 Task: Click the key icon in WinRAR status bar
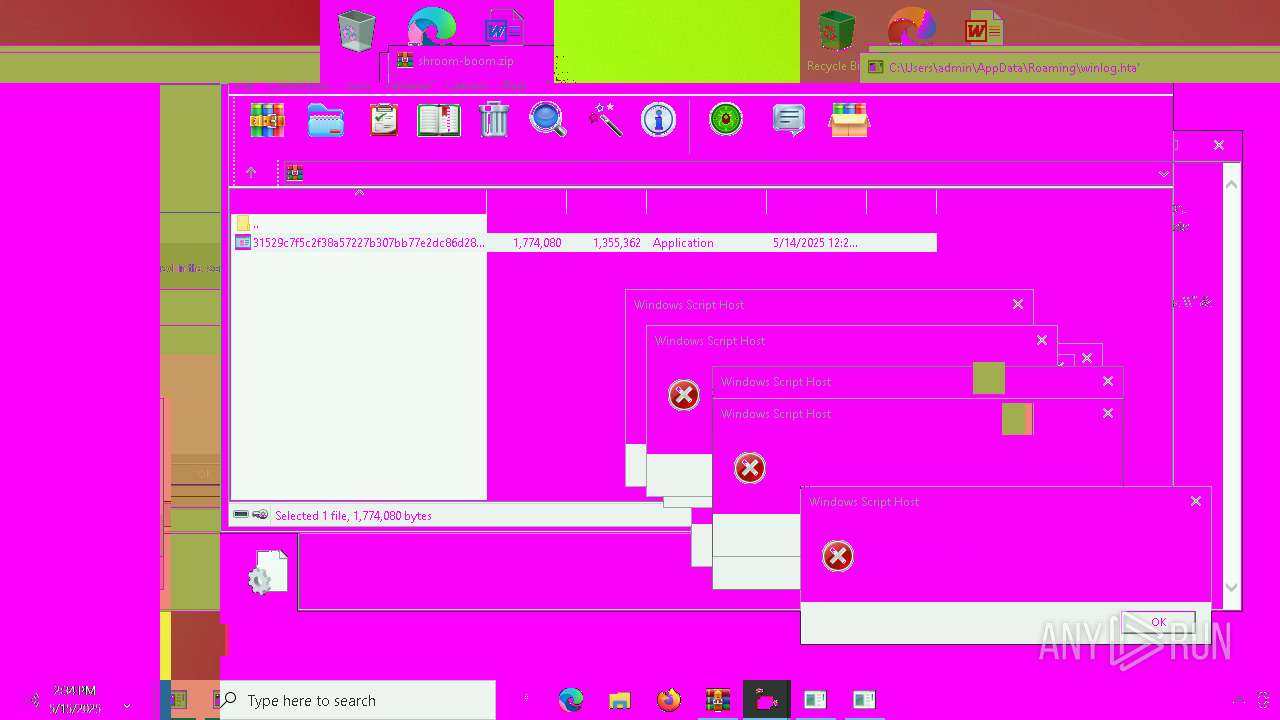point(260,515)
